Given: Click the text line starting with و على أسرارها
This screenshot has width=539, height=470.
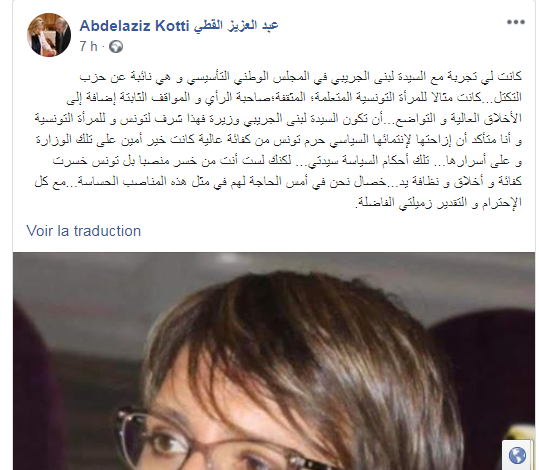Looking at the screenshot, I should (x=287, y=161).
